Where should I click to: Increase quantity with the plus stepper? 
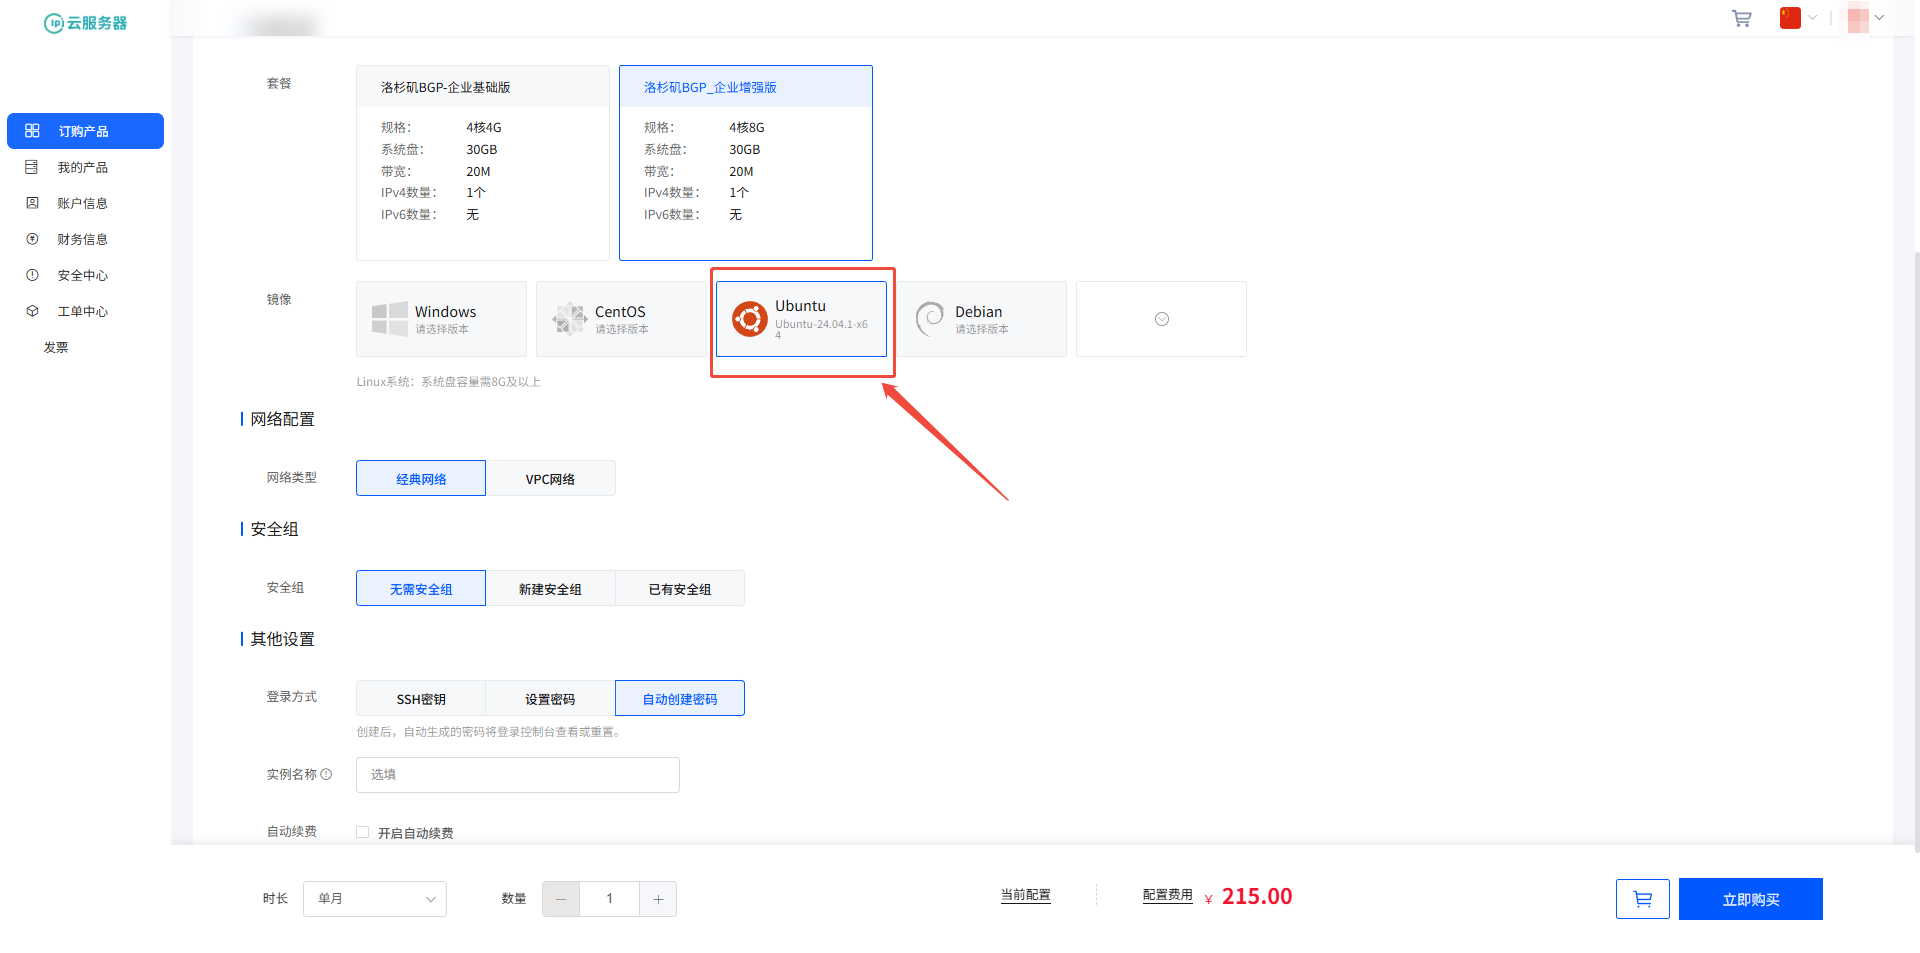pyautogui.click(x=658, y=899)
